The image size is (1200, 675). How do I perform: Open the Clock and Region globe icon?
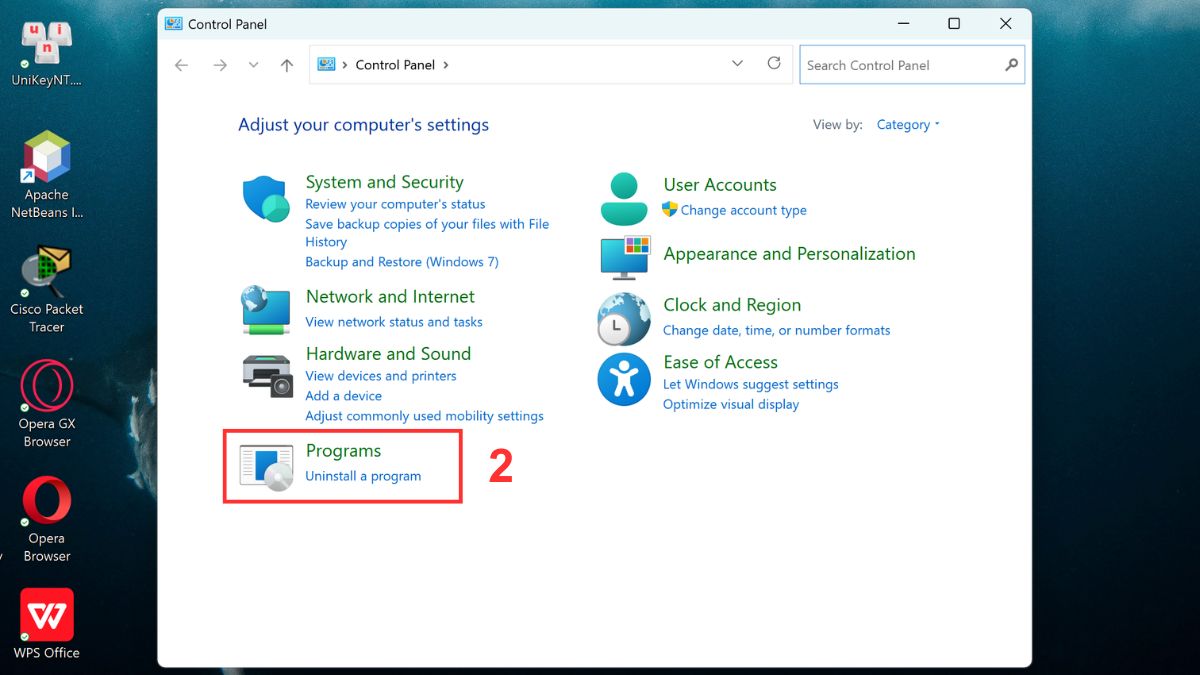[x=624, y=319]
